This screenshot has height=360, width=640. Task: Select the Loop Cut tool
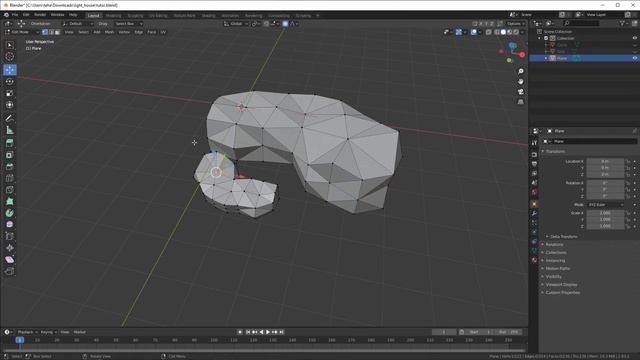pos(10,178)
